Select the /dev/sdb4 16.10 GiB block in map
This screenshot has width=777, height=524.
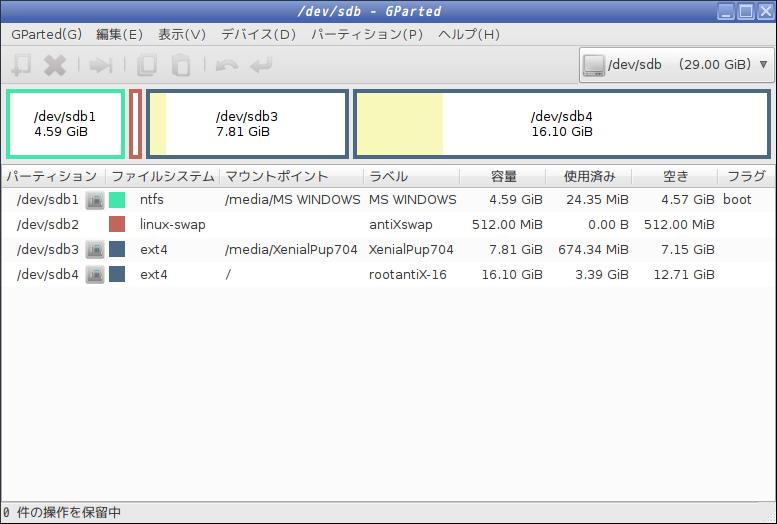[x=562, y=124]
